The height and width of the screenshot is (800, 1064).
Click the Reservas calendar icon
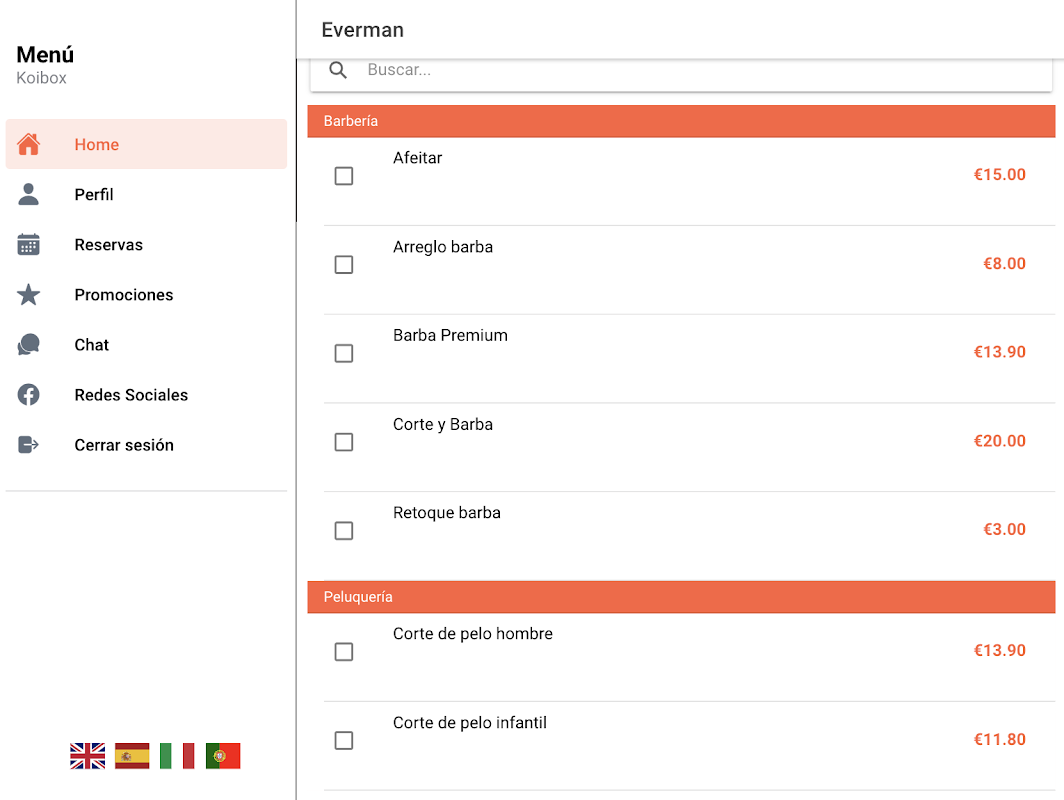[29, 245]
